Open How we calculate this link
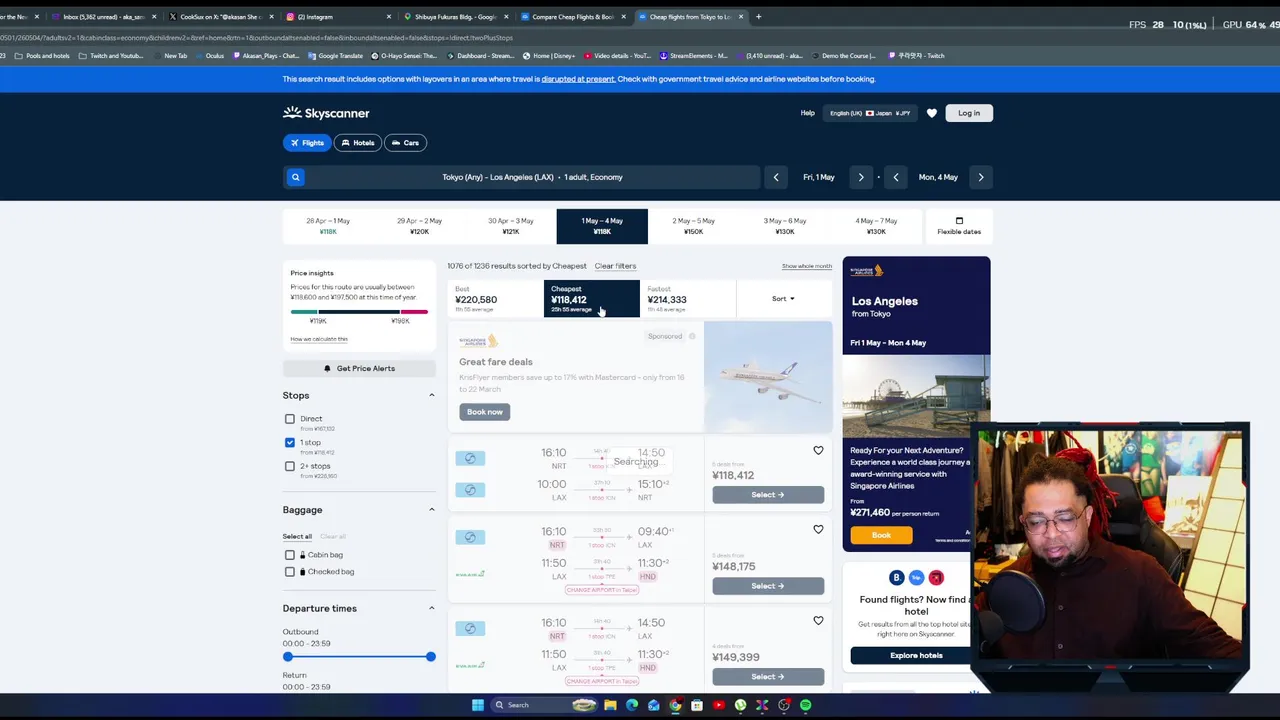 [x=319, y=339]
